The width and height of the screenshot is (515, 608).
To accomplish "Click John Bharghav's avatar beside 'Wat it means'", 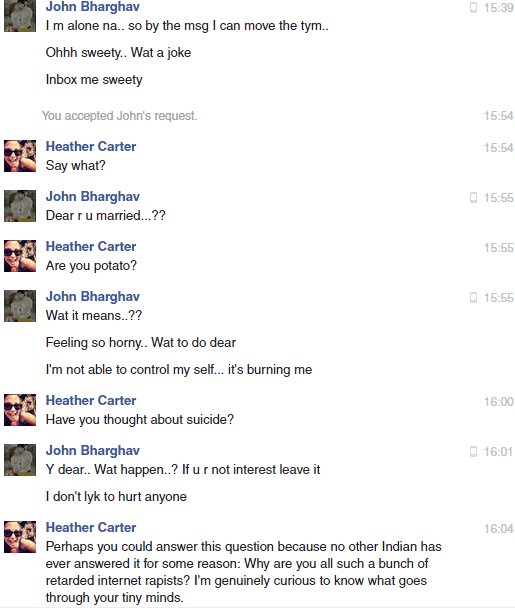I will (20, 306).
